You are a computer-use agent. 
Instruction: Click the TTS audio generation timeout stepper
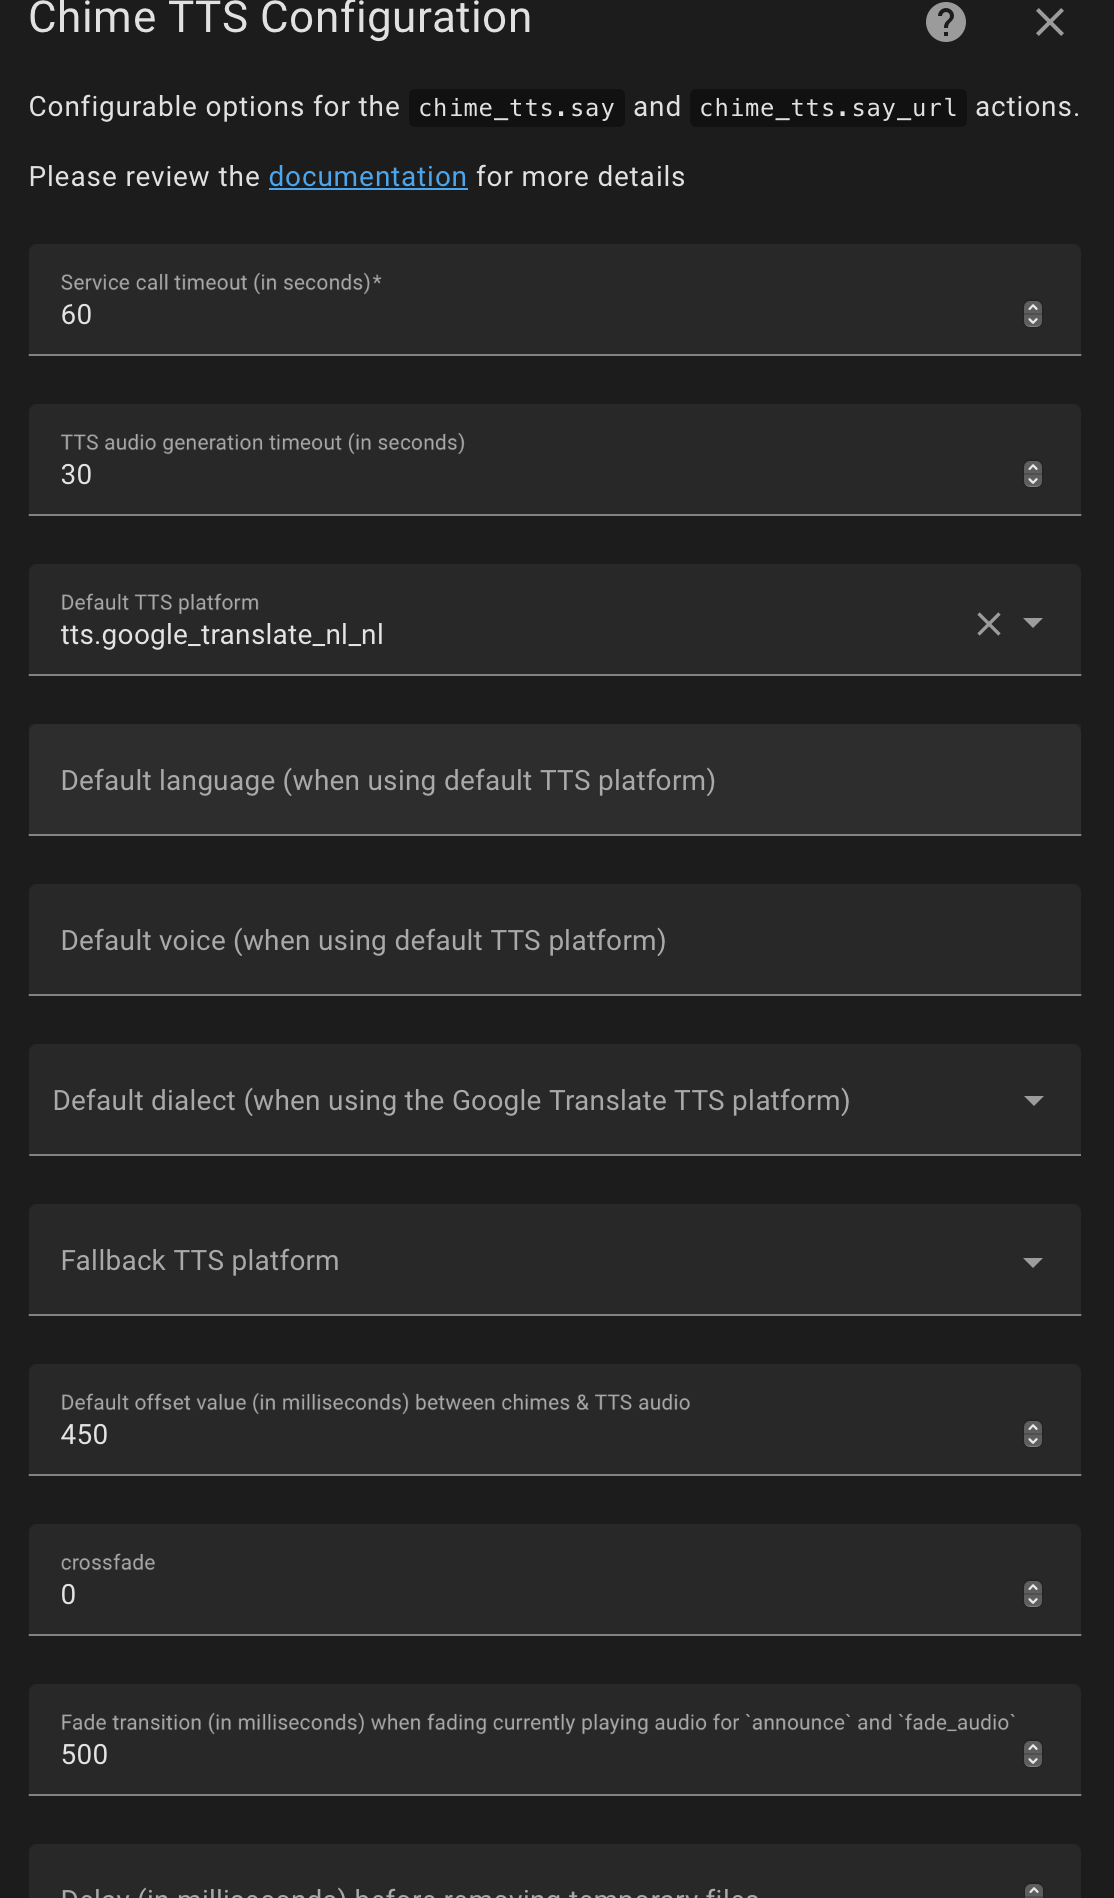(x=1033, y=474)
